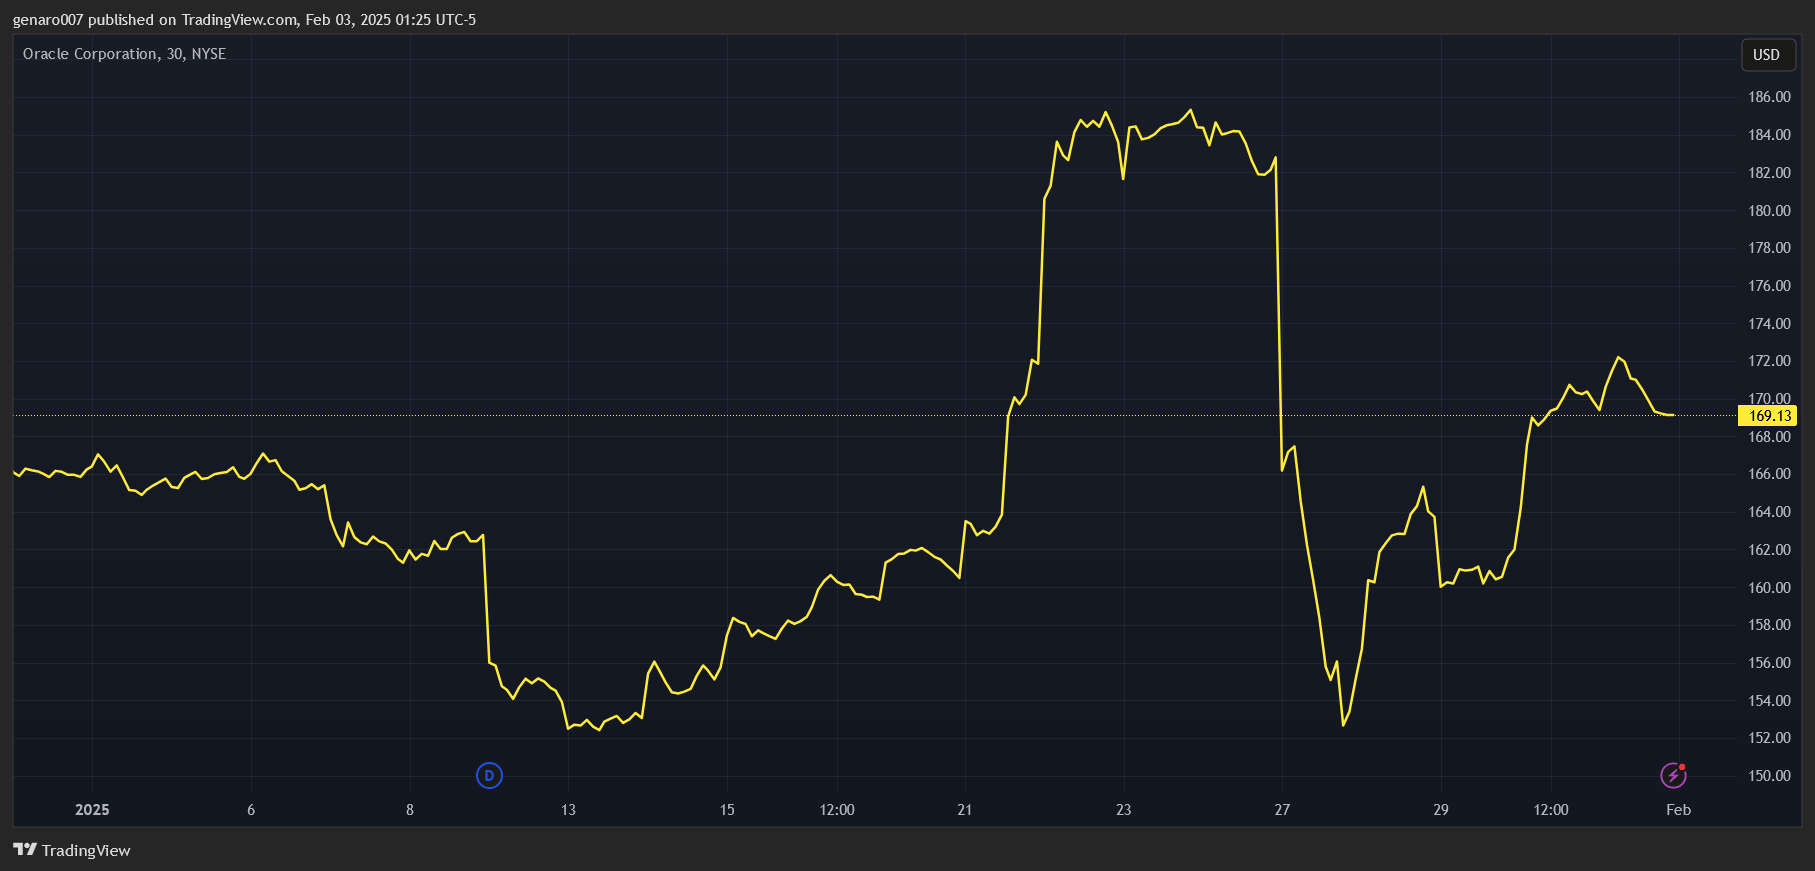Select the 184.00 price axis label

tap(1769, 135)
